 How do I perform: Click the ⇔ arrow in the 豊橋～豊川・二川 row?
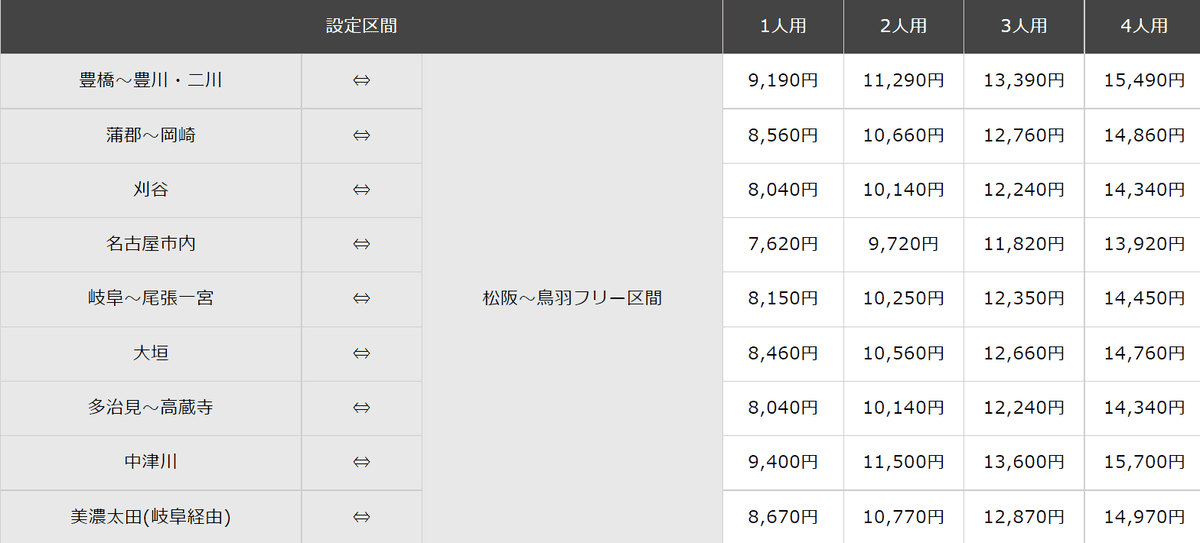click(361, 81)
